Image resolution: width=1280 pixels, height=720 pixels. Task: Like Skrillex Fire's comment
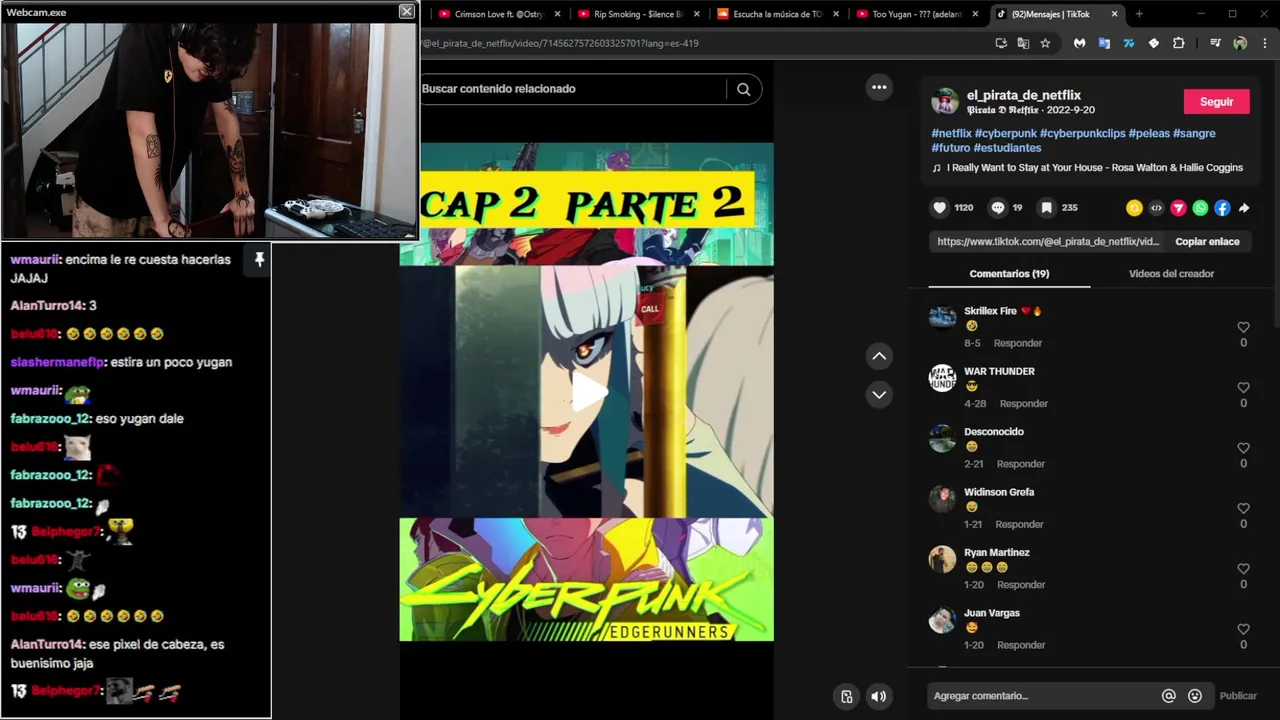pyautogui.click(x=1243, y=327)
